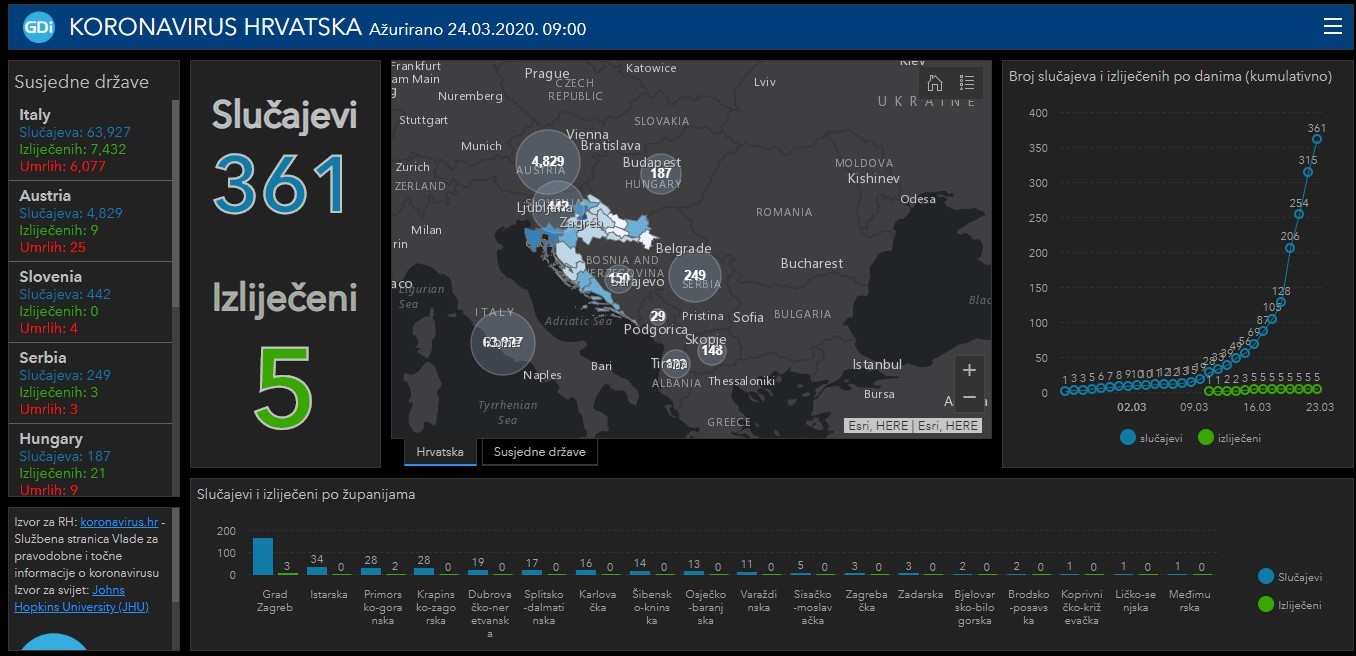The image size is (1356, 656).
Task: Click the Karlovačka bar showing 16 cases
Action: (586, 573)
